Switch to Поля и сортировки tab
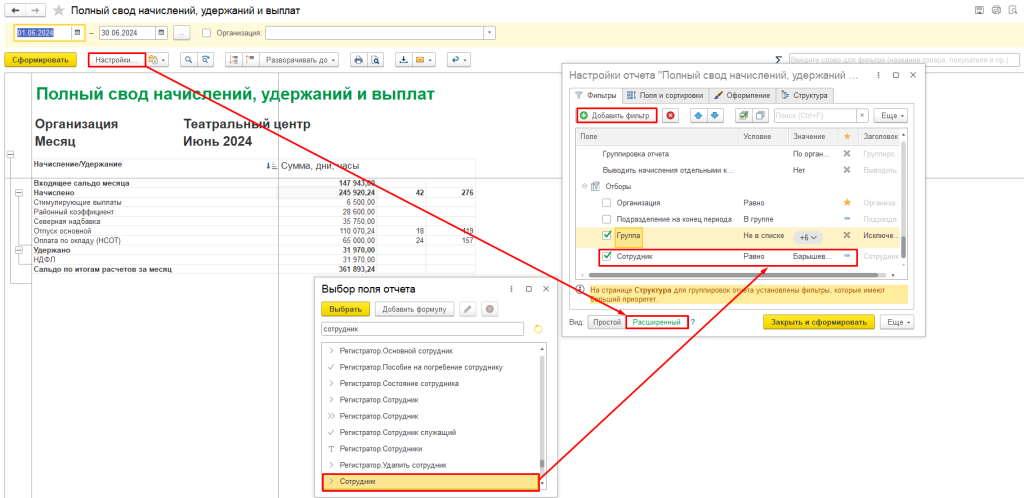1024x498 pixels. click(665, 95)
